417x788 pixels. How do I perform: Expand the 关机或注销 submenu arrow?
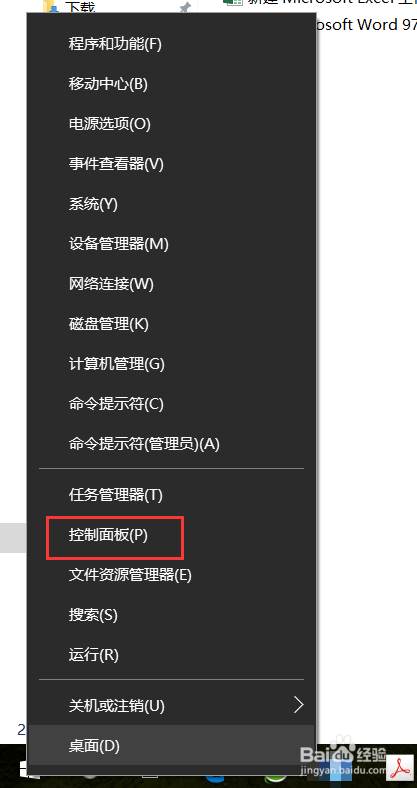(x=299, y=705)
